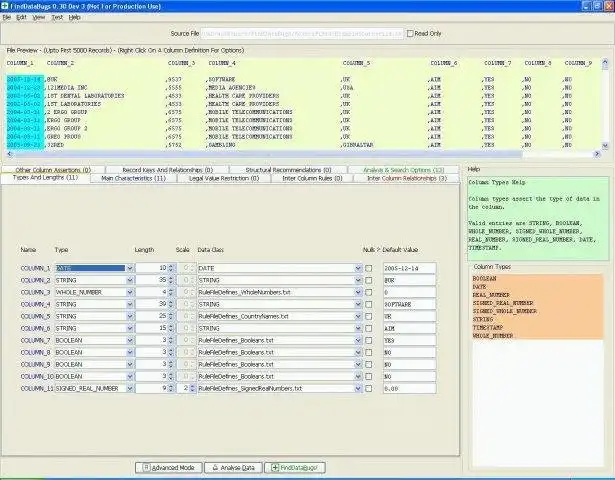The width and height of the screenshot is (615, 480).
Task: Click the Analyse Data button
Action: pyautogui.click(x=233, y=467)
